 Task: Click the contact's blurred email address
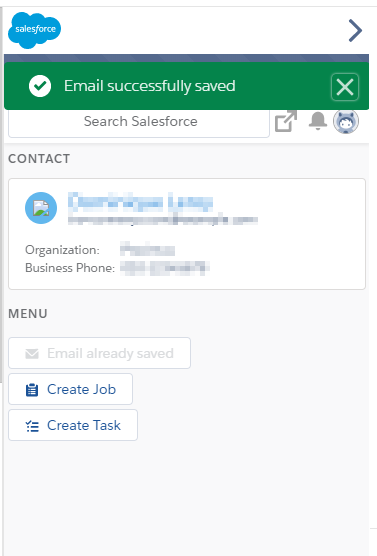(x=163, y=219)
